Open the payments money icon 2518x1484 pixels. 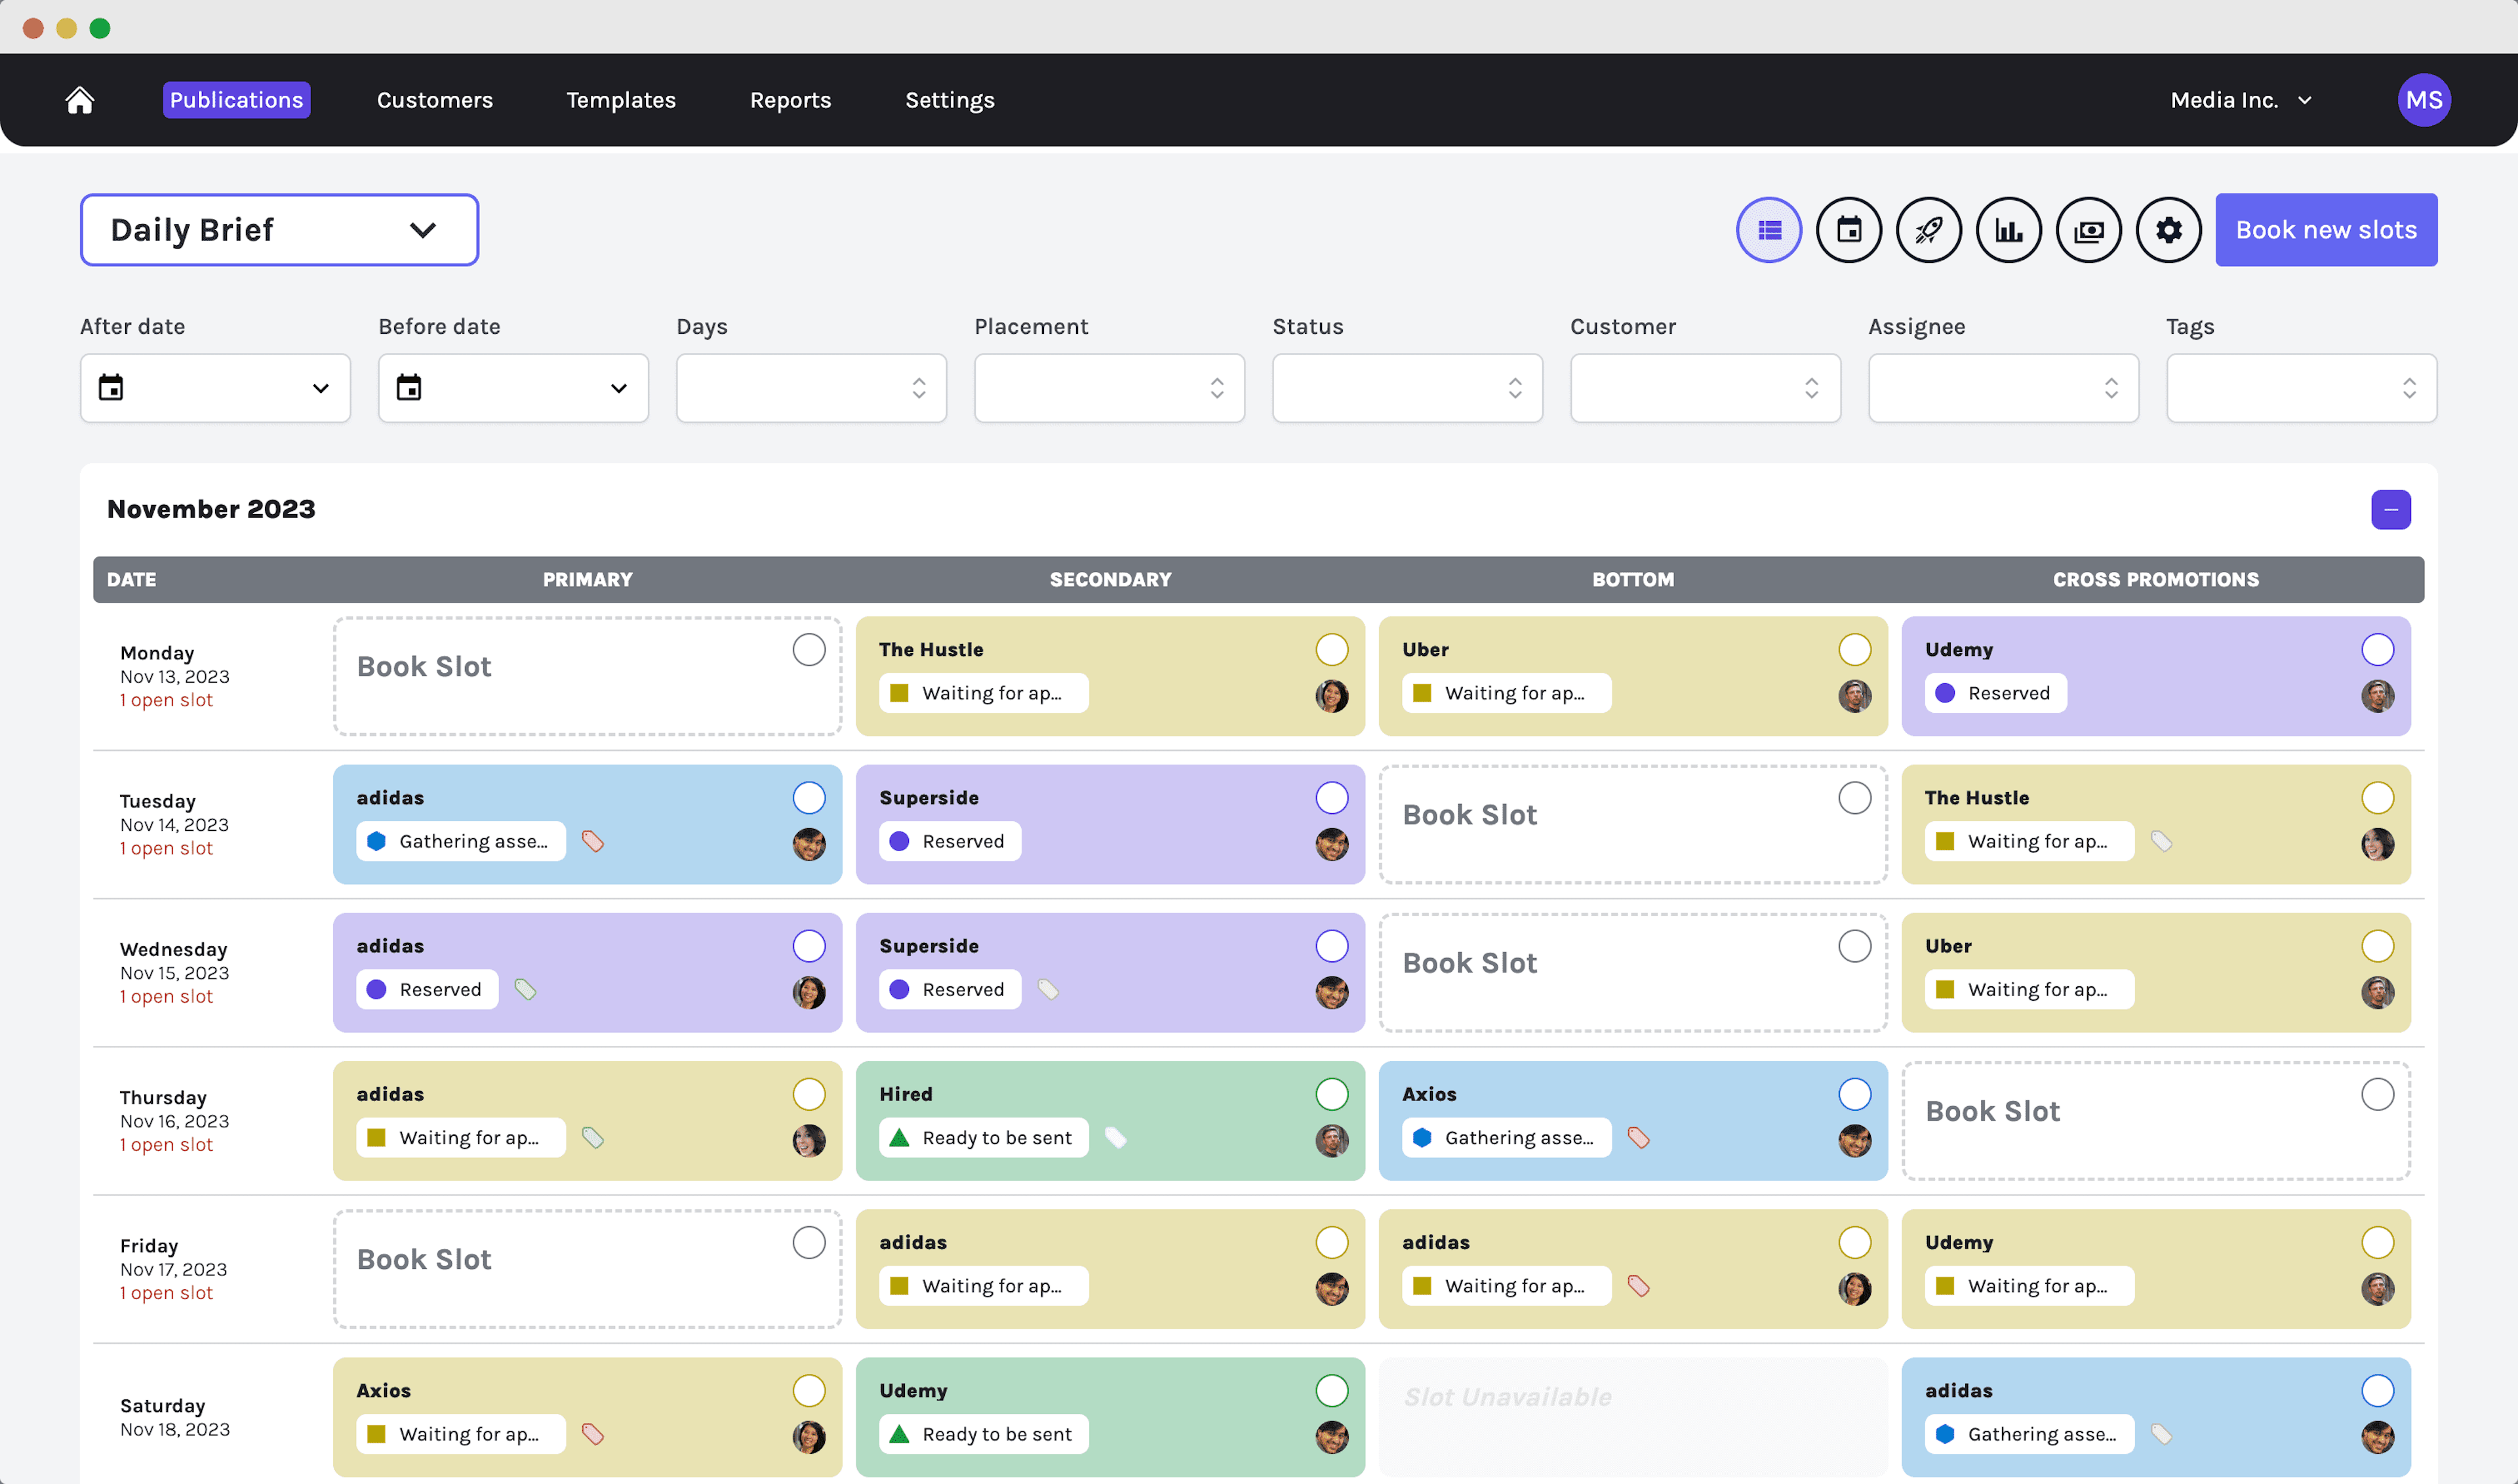(x=2089, y=230)
